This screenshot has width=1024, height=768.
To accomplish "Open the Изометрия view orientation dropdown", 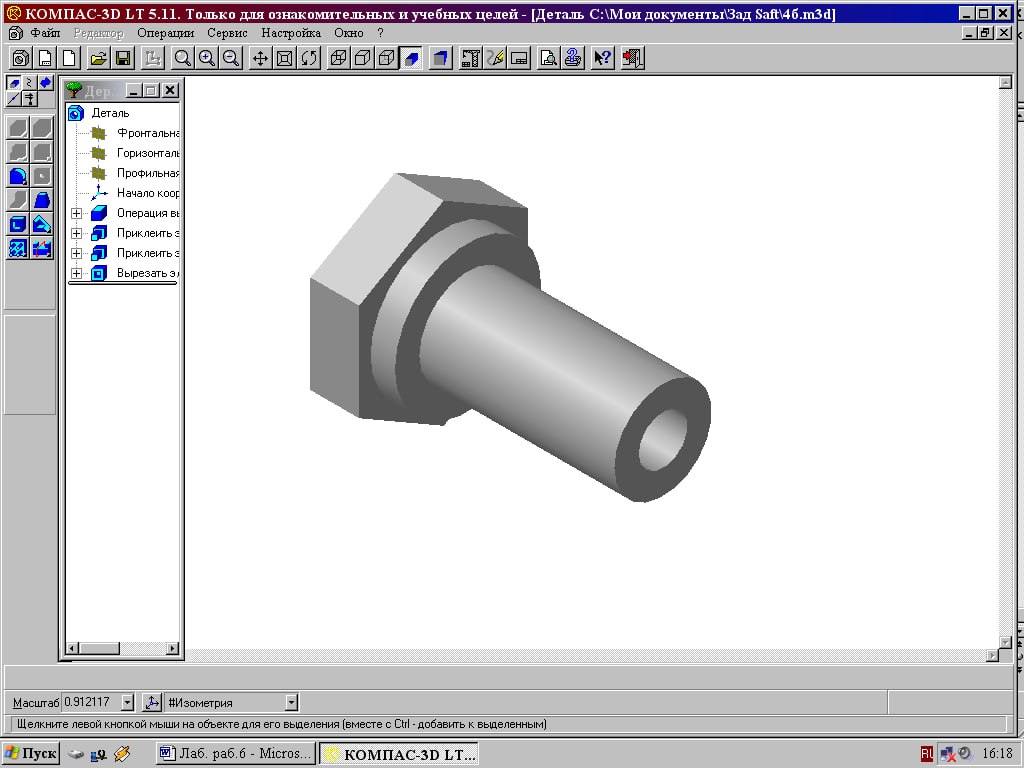I will tap(291, 703).
